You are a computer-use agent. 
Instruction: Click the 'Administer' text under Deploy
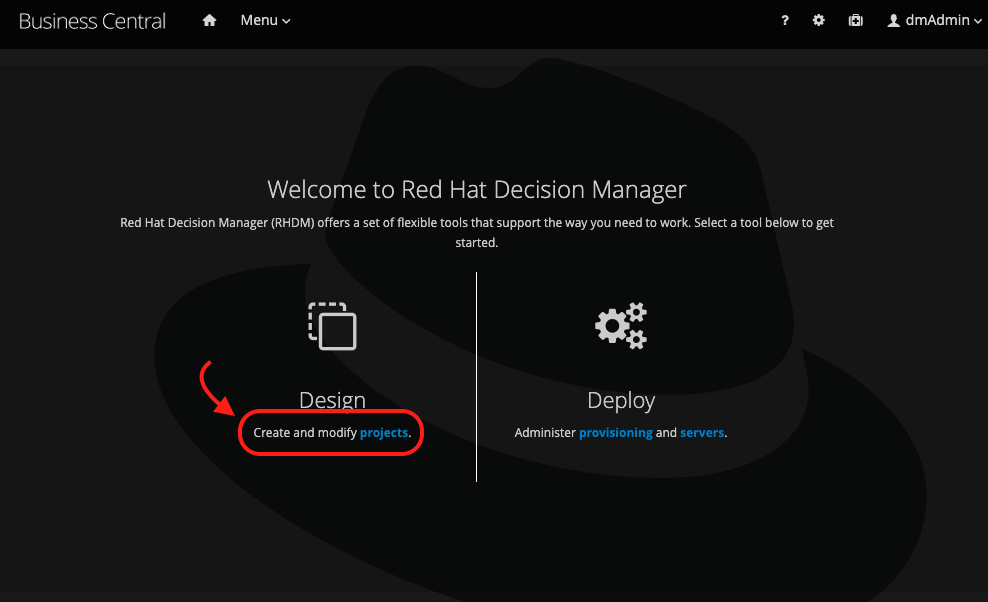click(x=545, y=433)
